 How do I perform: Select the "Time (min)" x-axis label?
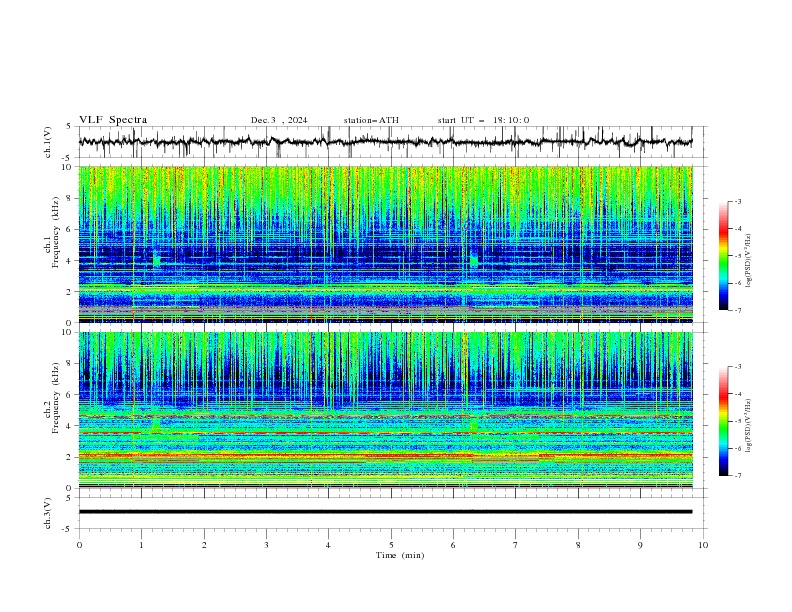tap(400, 555)
